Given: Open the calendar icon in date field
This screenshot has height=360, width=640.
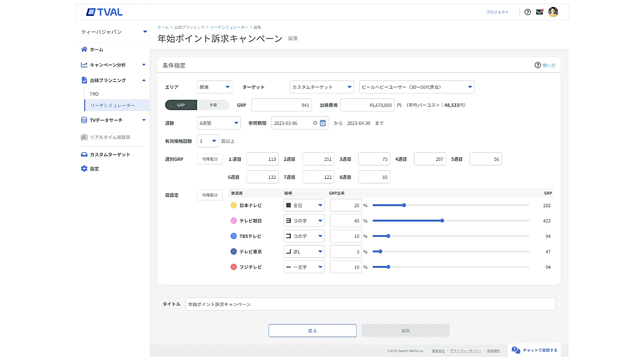Looking at the screenshot, I should point(323,123).
